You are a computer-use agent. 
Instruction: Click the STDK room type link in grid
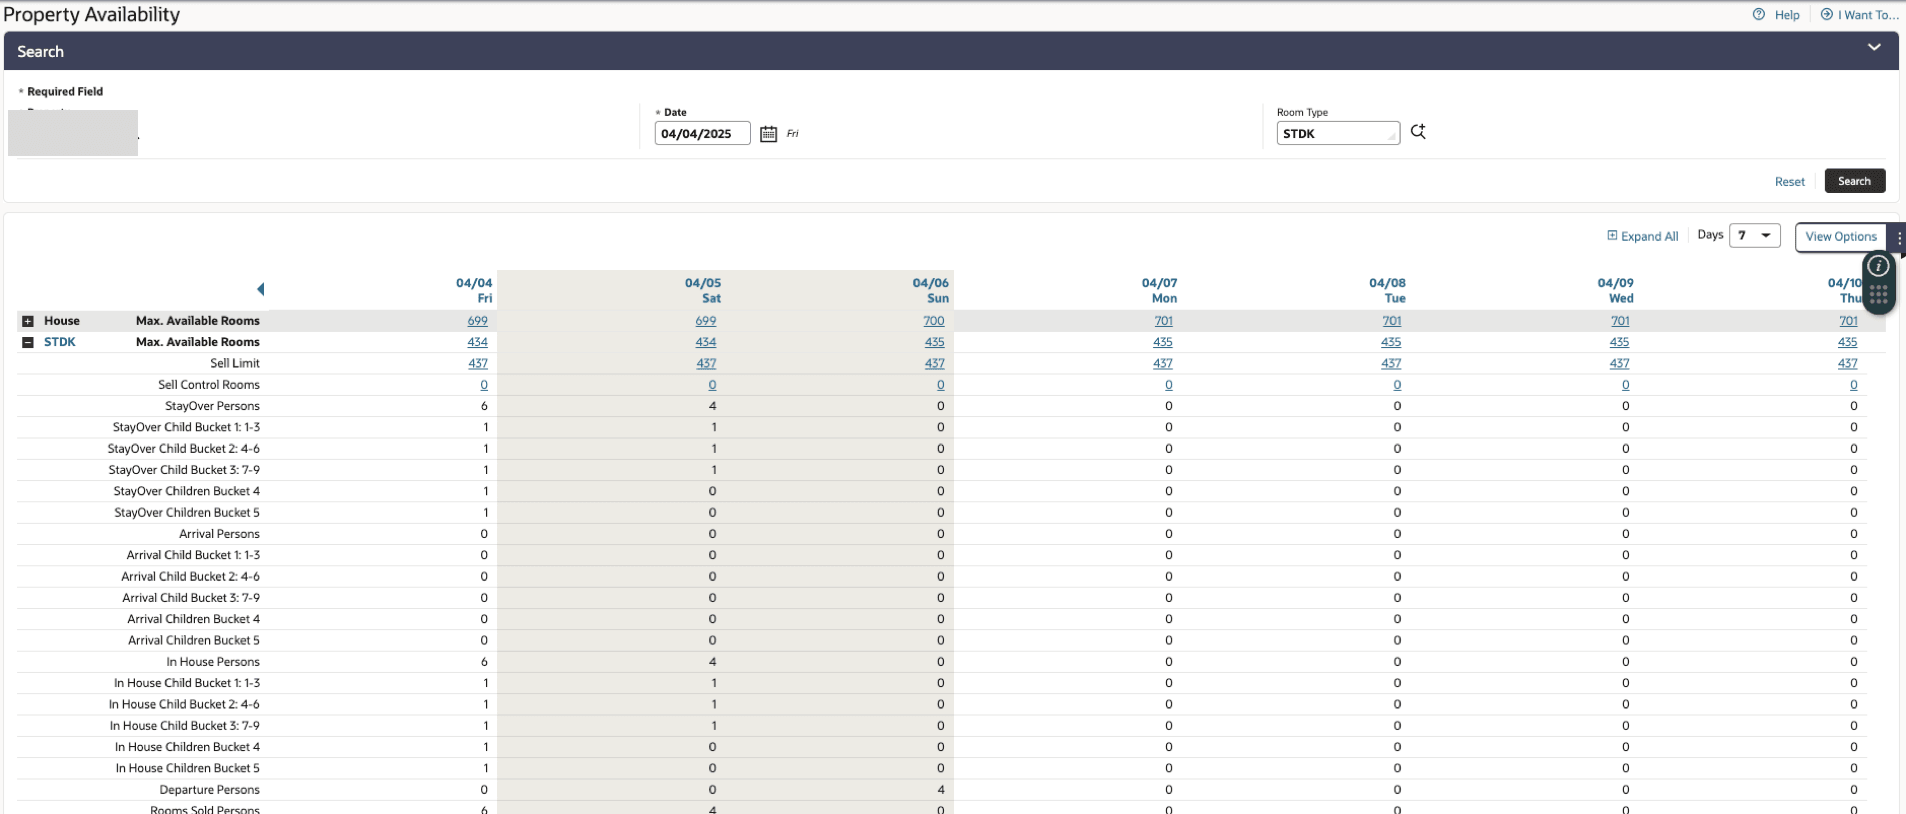60,342
